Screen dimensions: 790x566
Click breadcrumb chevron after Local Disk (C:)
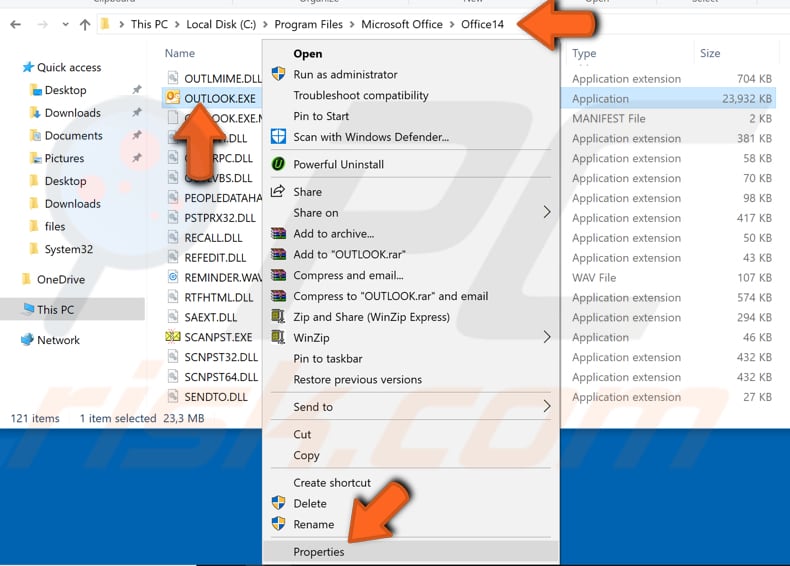pos(266,24)
